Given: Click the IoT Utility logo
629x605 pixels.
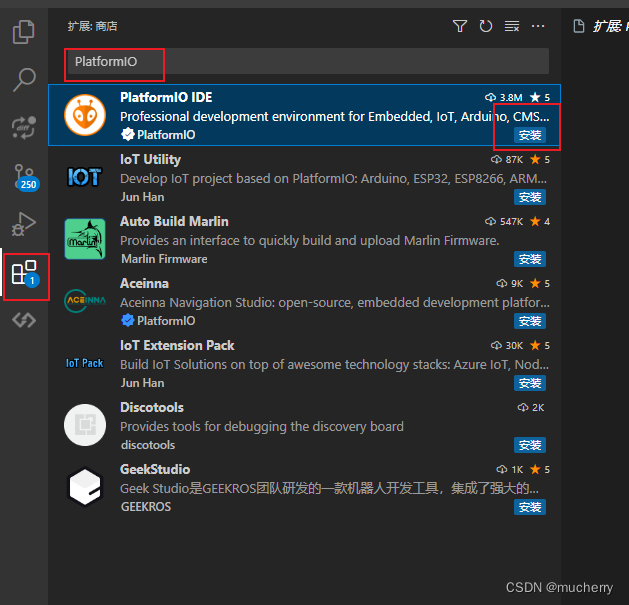Looking at the screenshot, I should tap(85, 177).
